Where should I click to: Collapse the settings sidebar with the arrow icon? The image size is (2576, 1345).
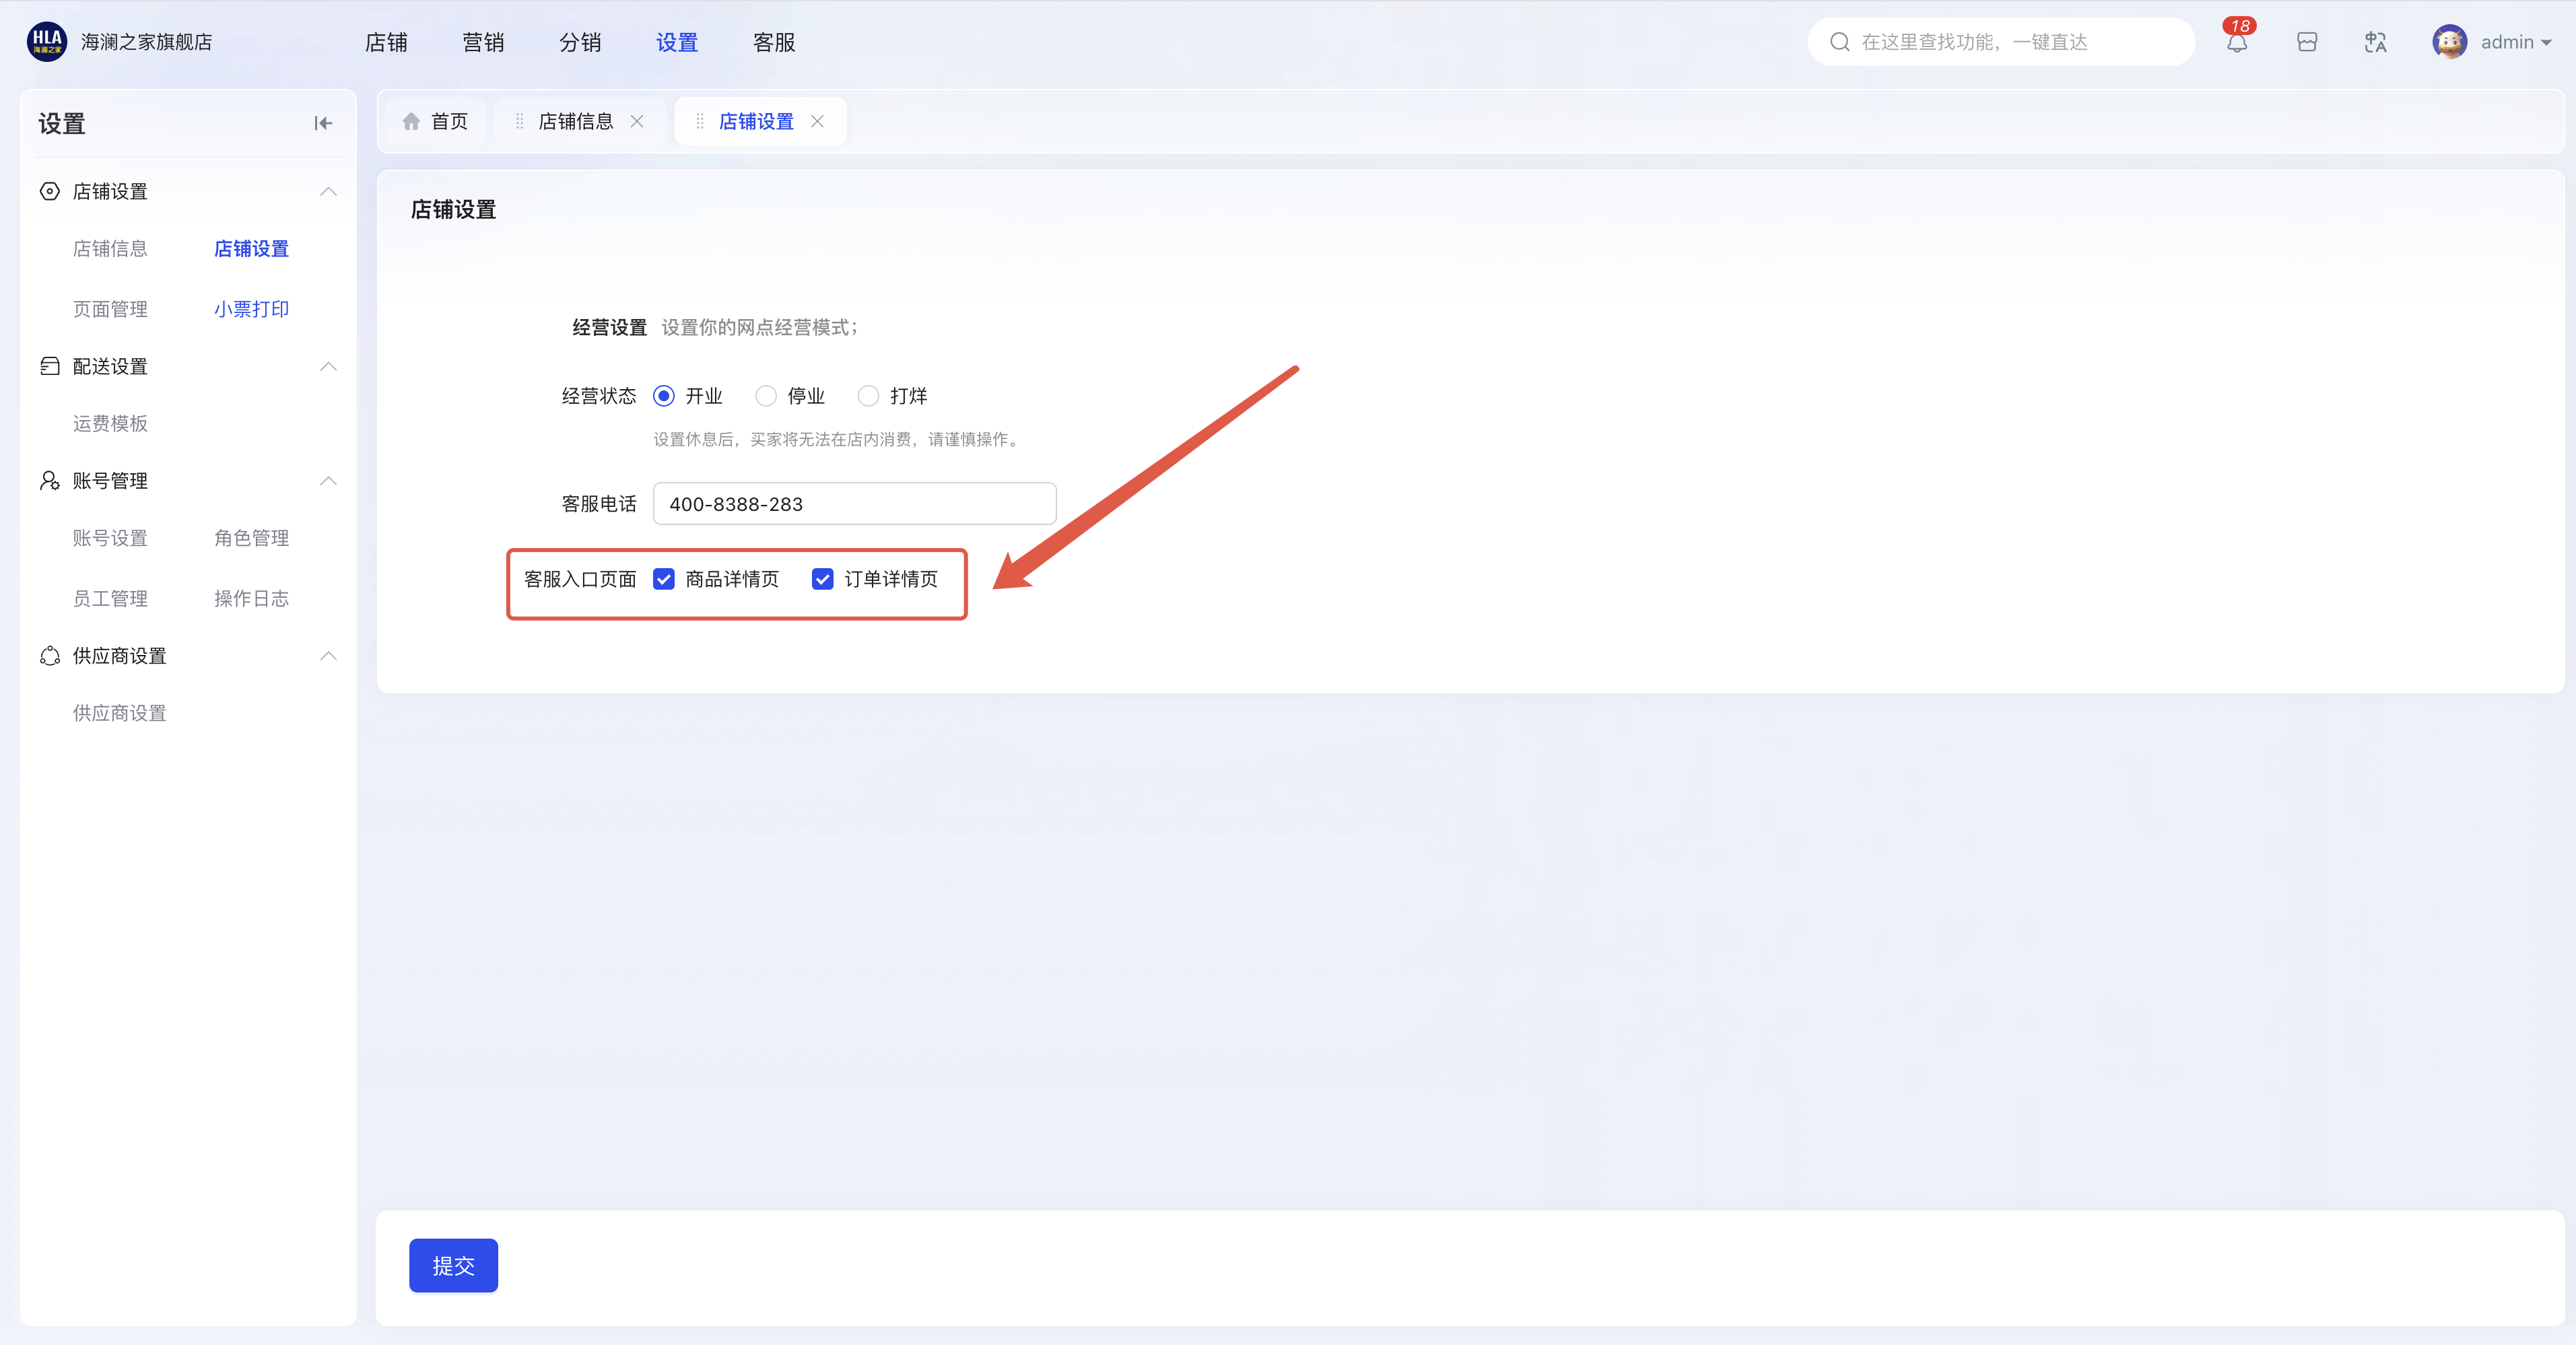(x=323, y=123)
